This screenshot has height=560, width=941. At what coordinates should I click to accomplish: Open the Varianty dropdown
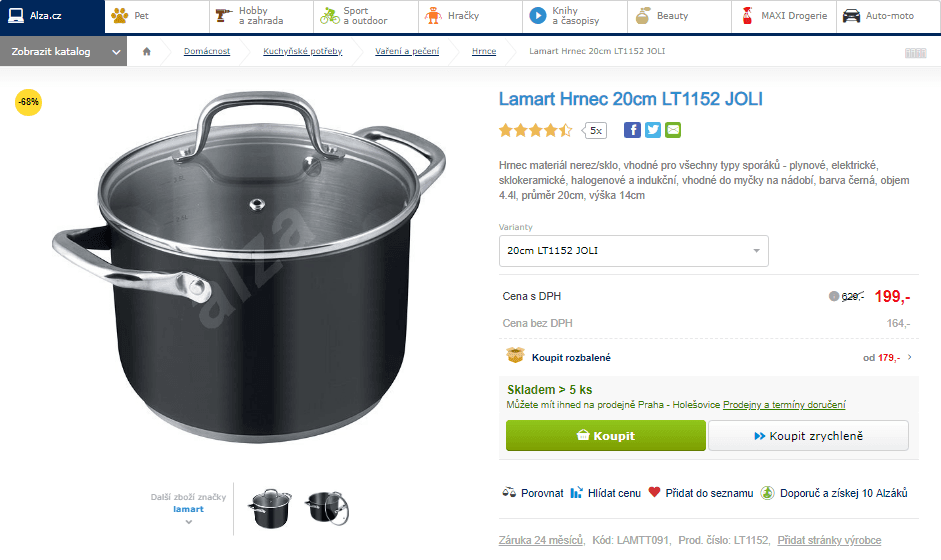(x=633, y=251)
